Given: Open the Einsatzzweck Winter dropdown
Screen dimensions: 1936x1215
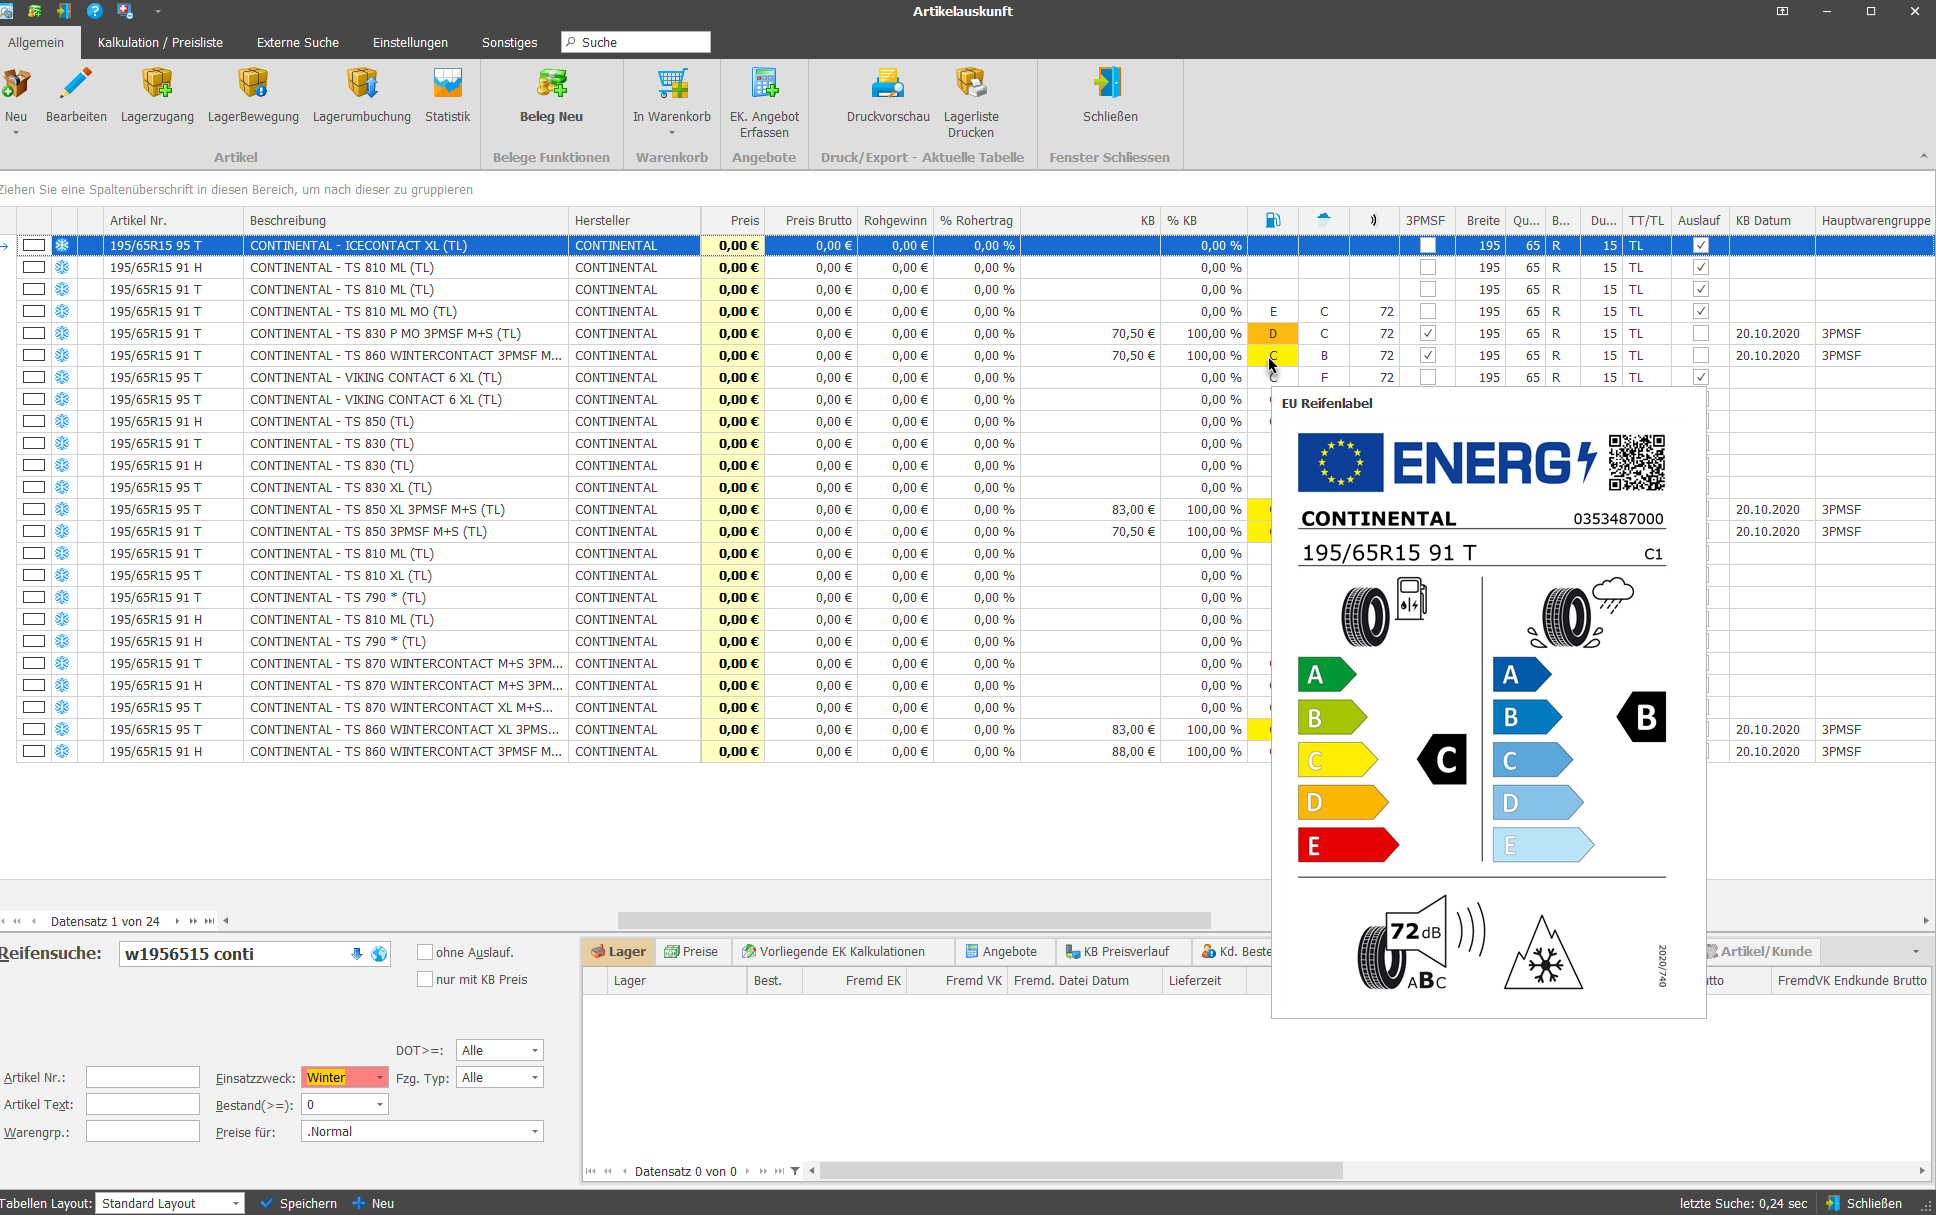Looking at the screenshot, I should coord(380,1077).
